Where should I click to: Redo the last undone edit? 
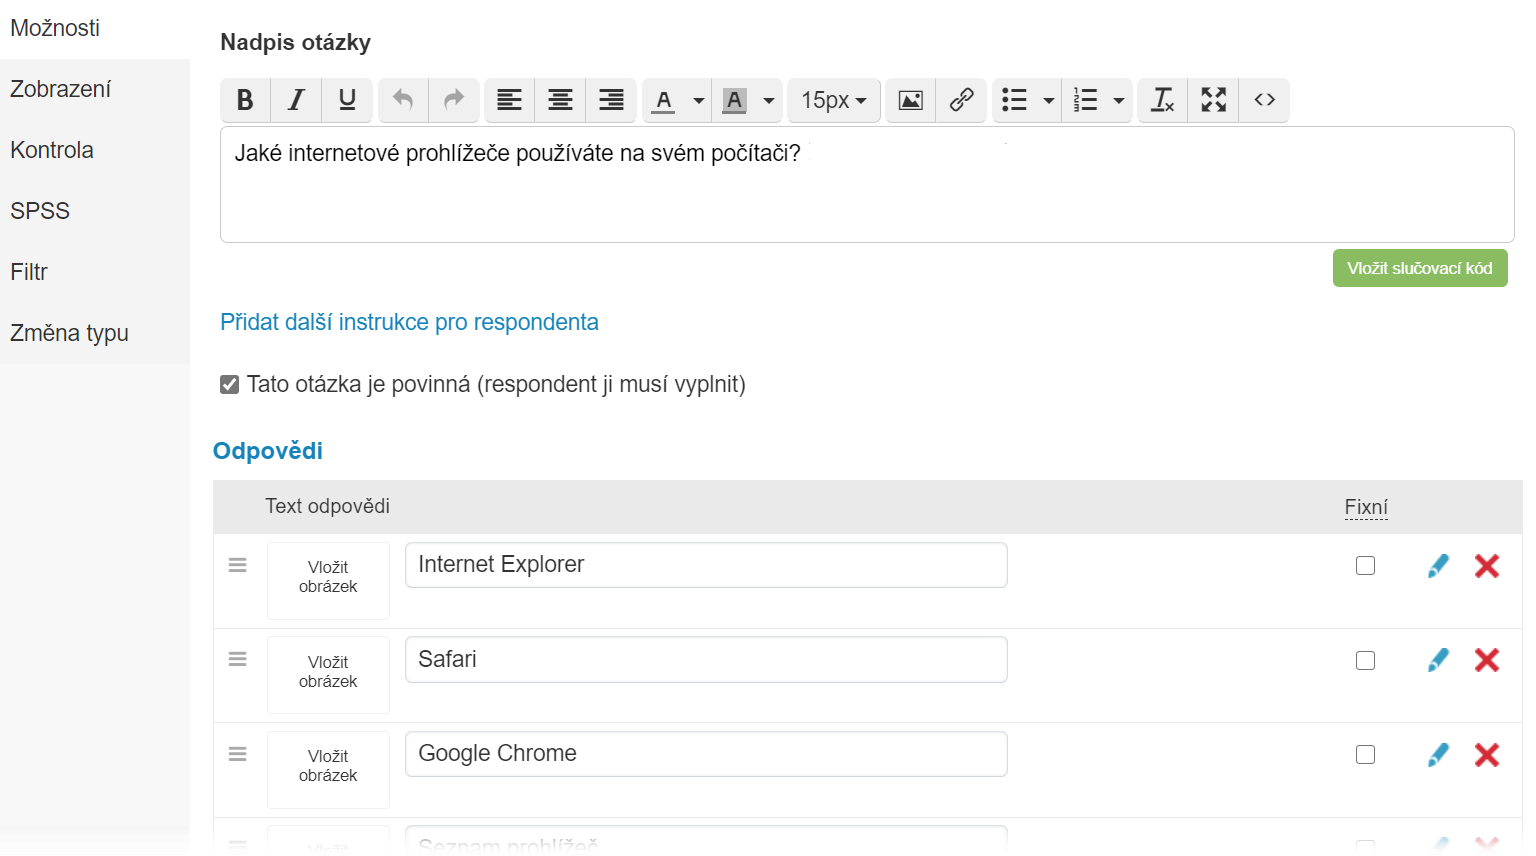click(x=454, y=100)
